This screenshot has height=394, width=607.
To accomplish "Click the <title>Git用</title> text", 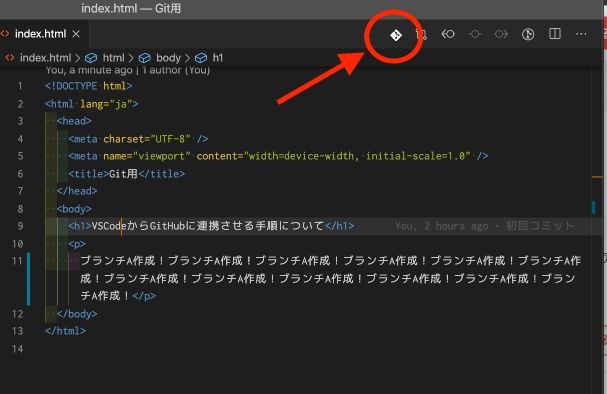I will coord(127,174).
